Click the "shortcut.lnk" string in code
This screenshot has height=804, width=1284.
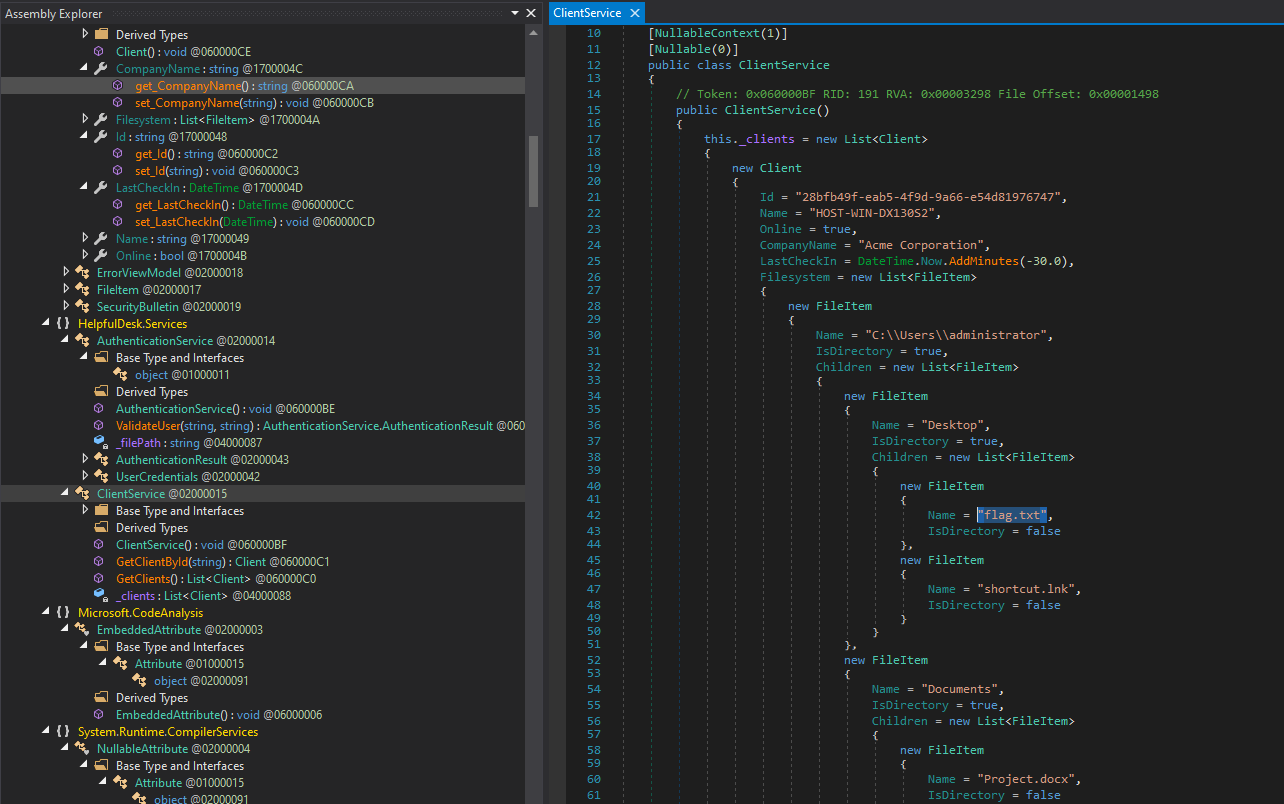(1030, 589)
